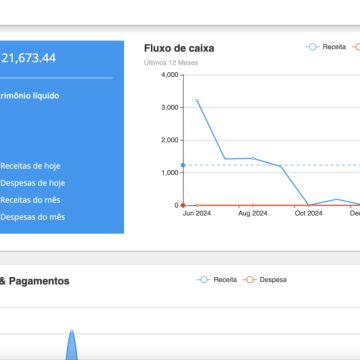Open Receitas do mês

pyautogui.click(x=30, y=200)
